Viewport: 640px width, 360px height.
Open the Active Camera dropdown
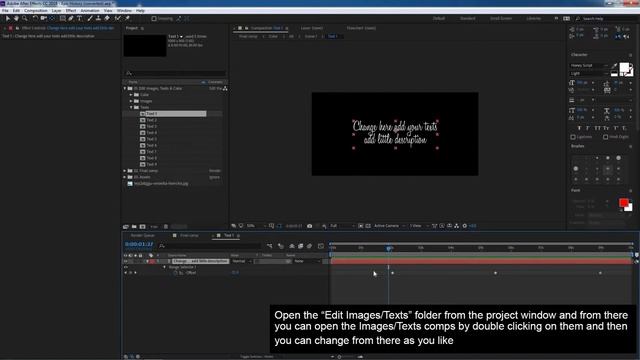point(389,226)
